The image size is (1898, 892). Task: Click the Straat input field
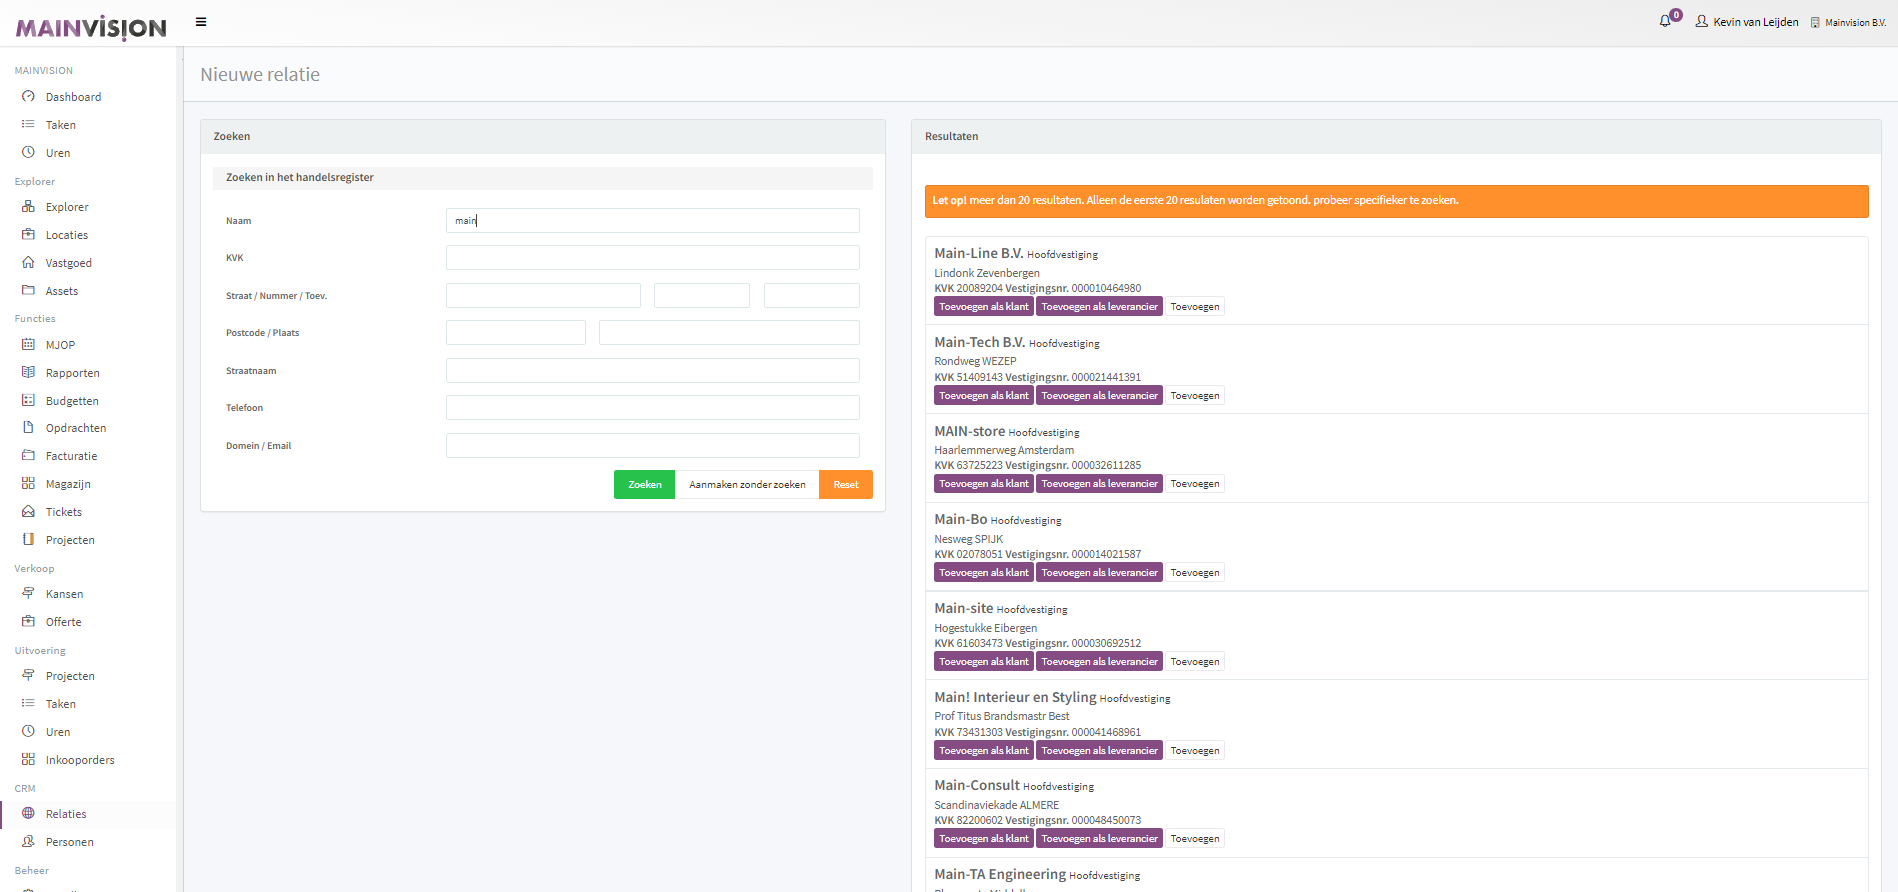[x=543, y=295]
